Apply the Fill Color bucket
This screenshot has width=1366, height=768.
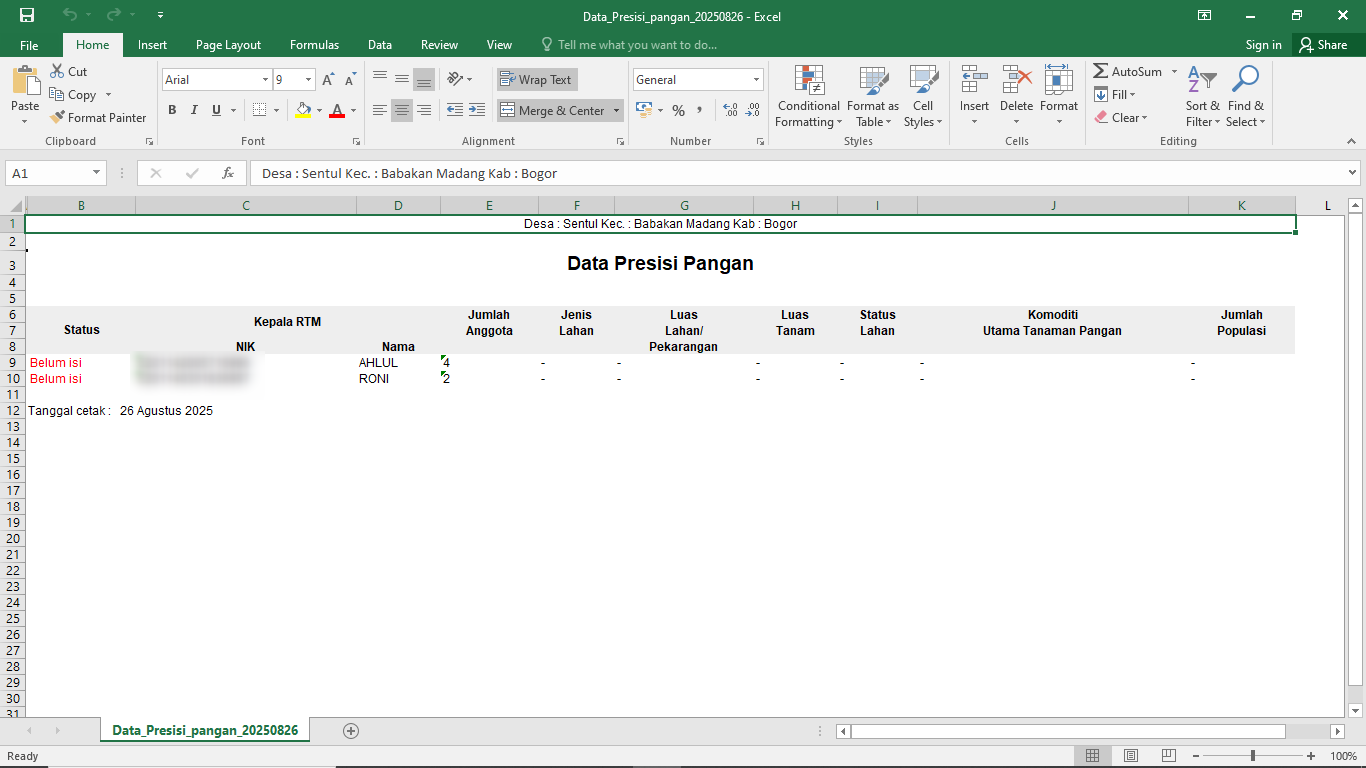(x=303, y=110)
